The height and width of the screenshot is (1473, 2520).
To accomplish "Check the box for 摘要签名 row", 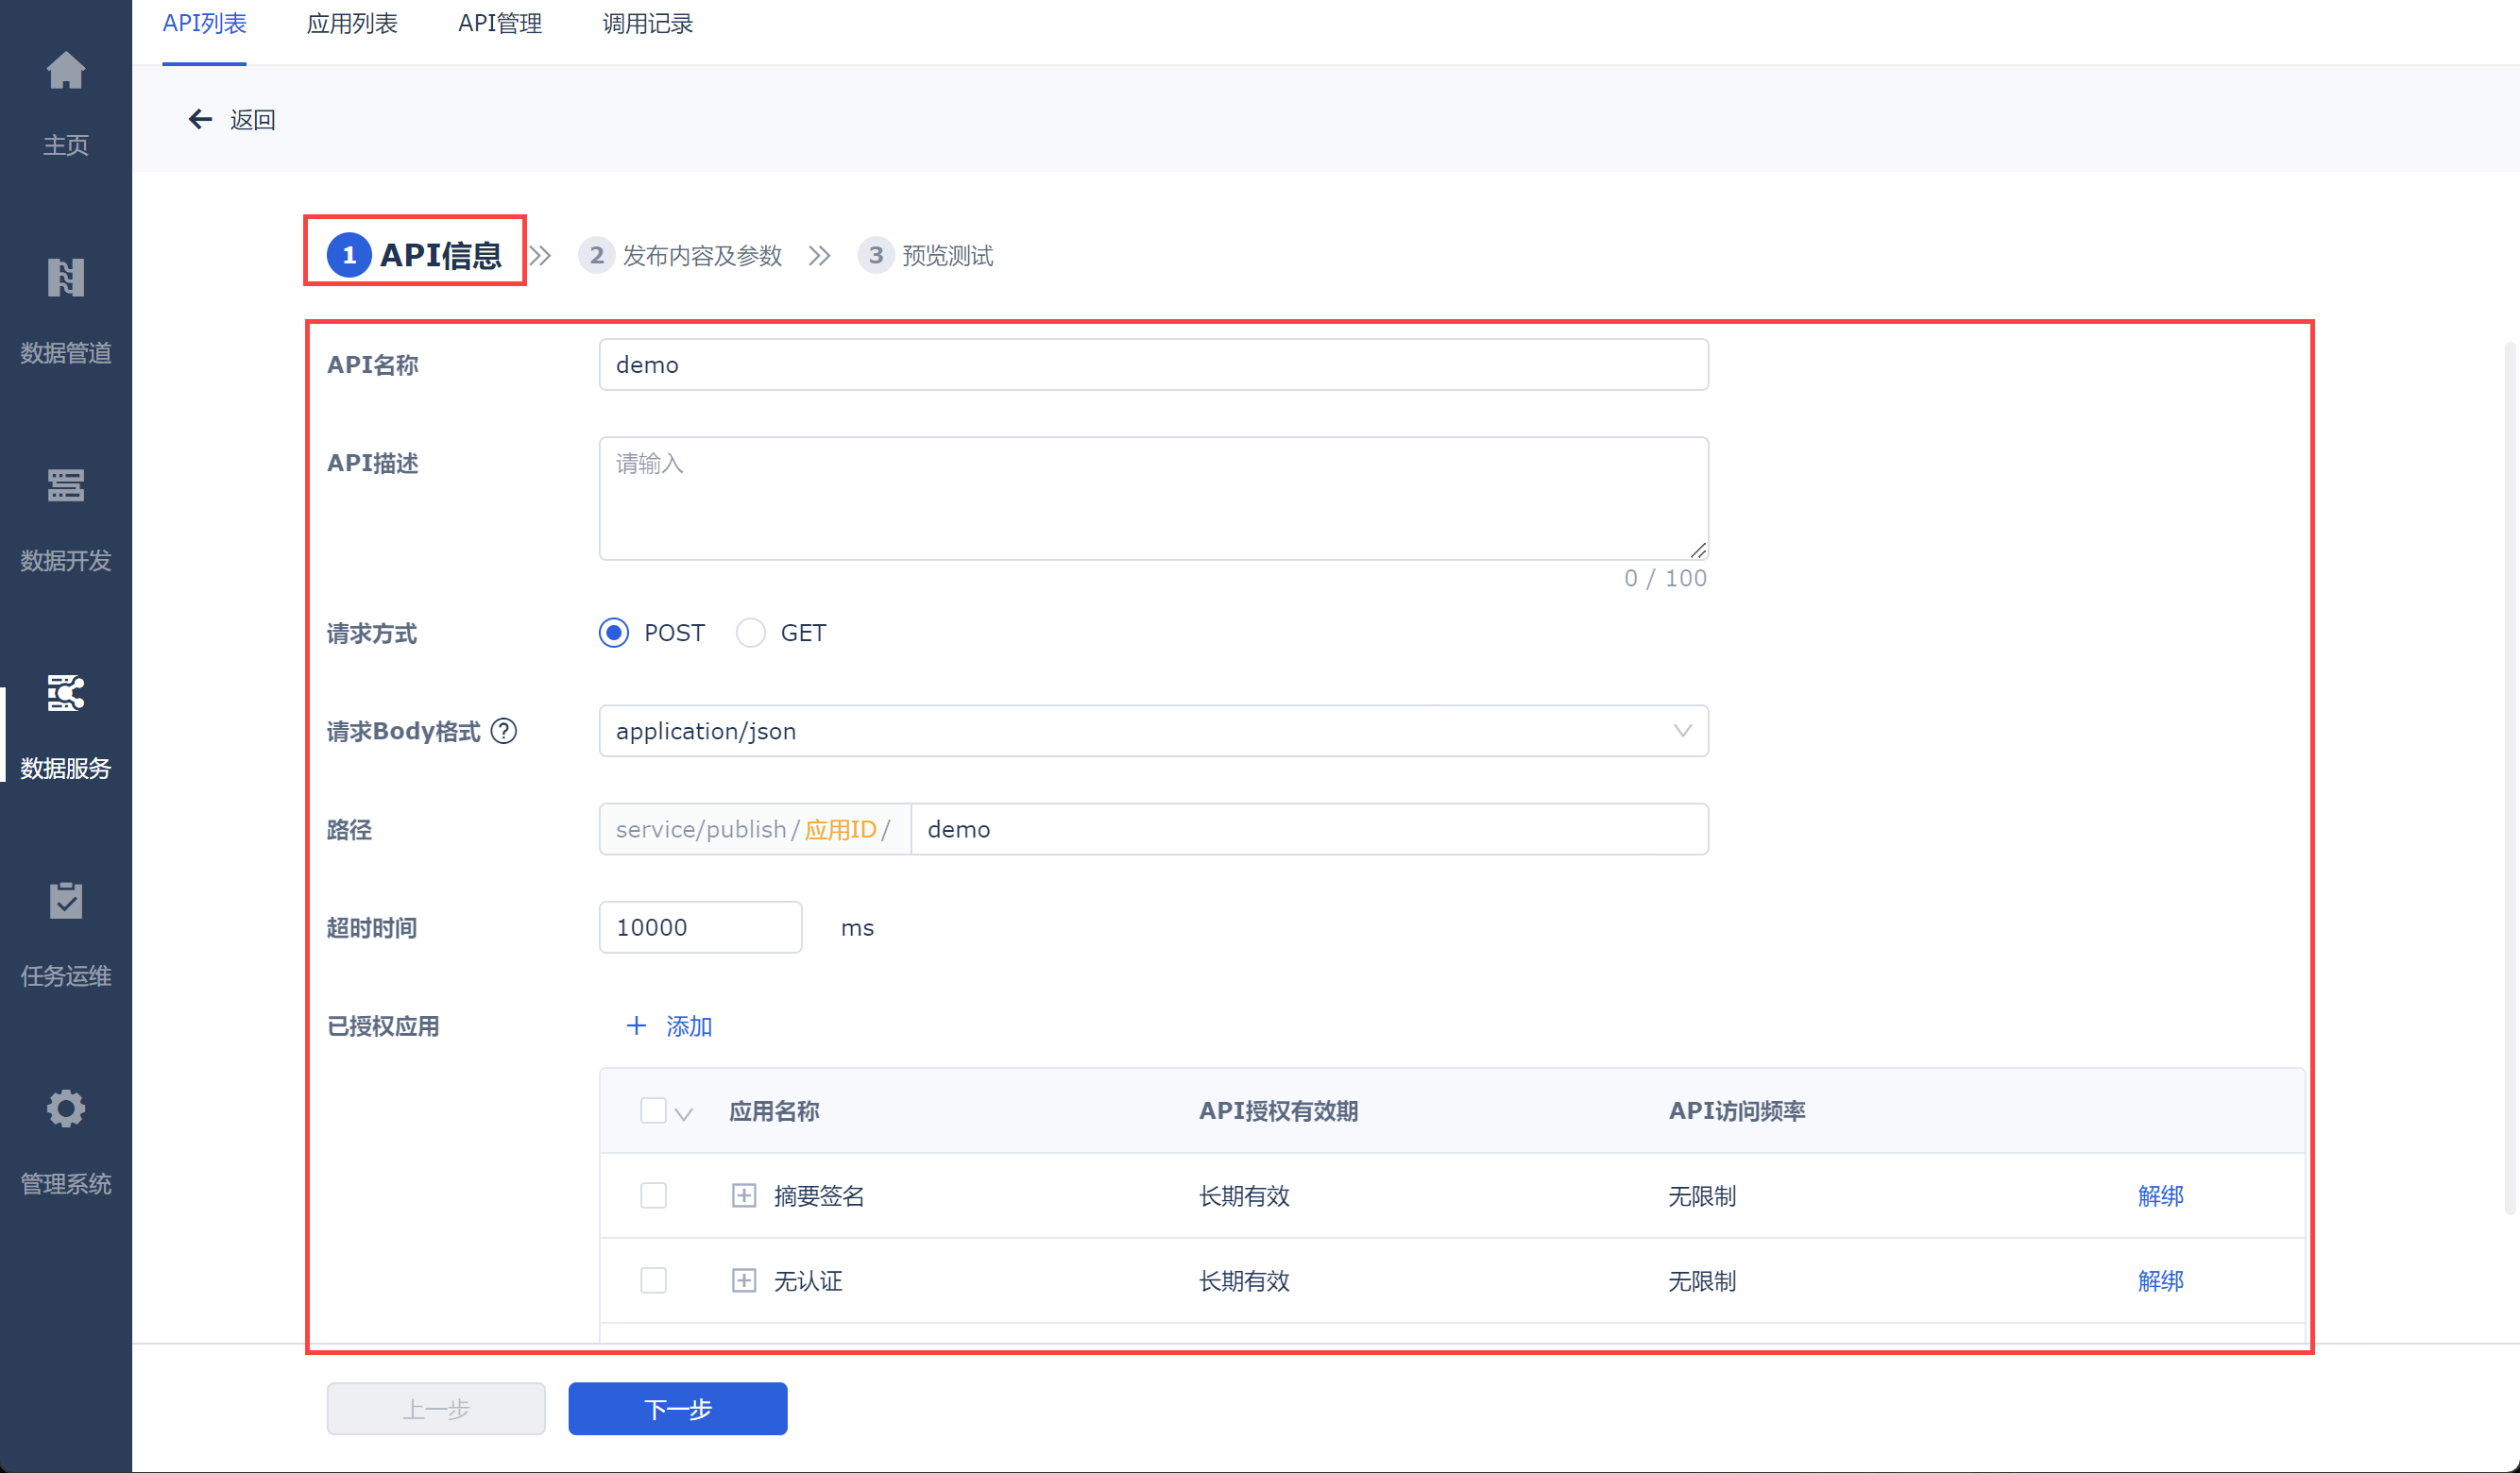I will pyautogui.click(x=653, y=1196).
